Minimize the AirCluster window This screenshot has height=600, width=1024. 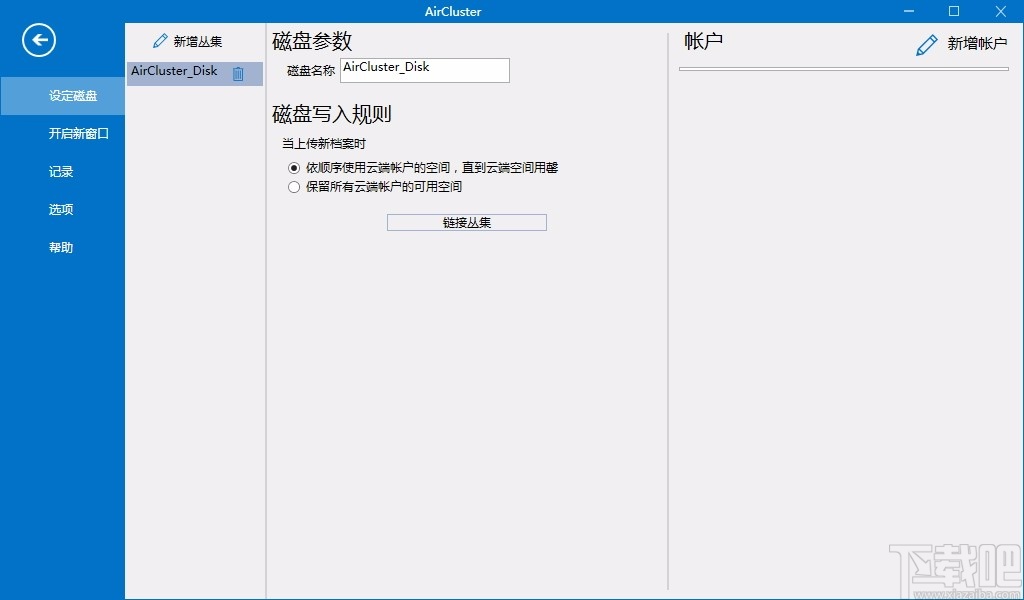pos(908,11)
